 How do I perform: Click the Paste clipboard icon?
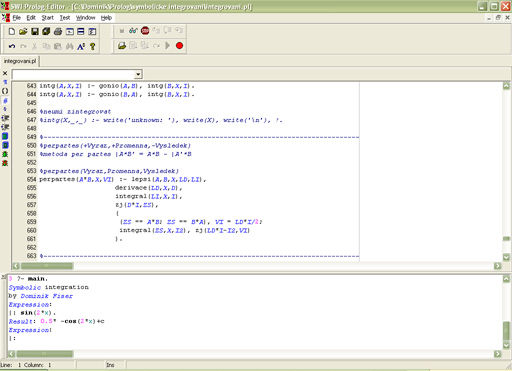click(58, 46)
